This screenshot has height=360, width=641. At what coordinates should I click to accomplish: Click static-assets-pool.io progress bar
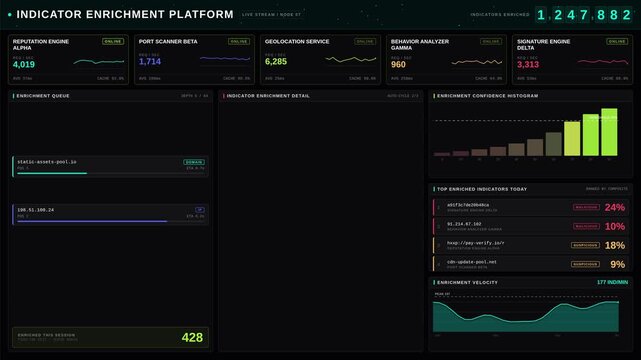pyautogui.click(x=110, y=173)
